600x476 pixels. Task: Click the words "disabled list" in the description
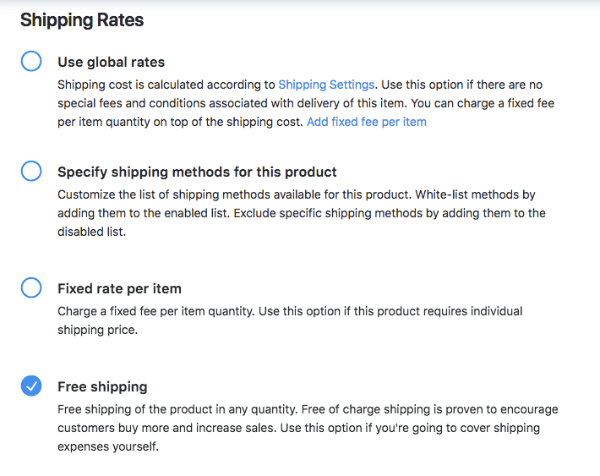click(x=92, y=231)
